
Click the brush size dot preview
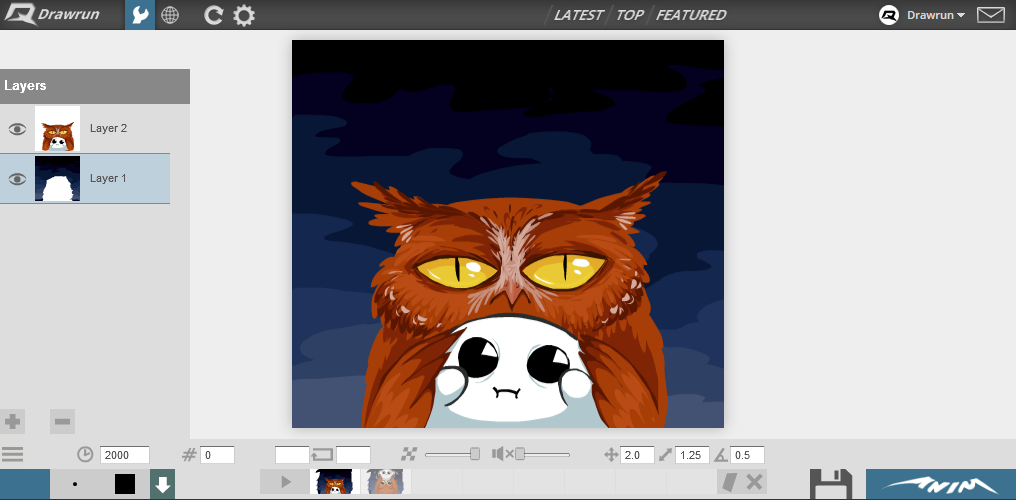pyautogui.click(x=75, y=484)
